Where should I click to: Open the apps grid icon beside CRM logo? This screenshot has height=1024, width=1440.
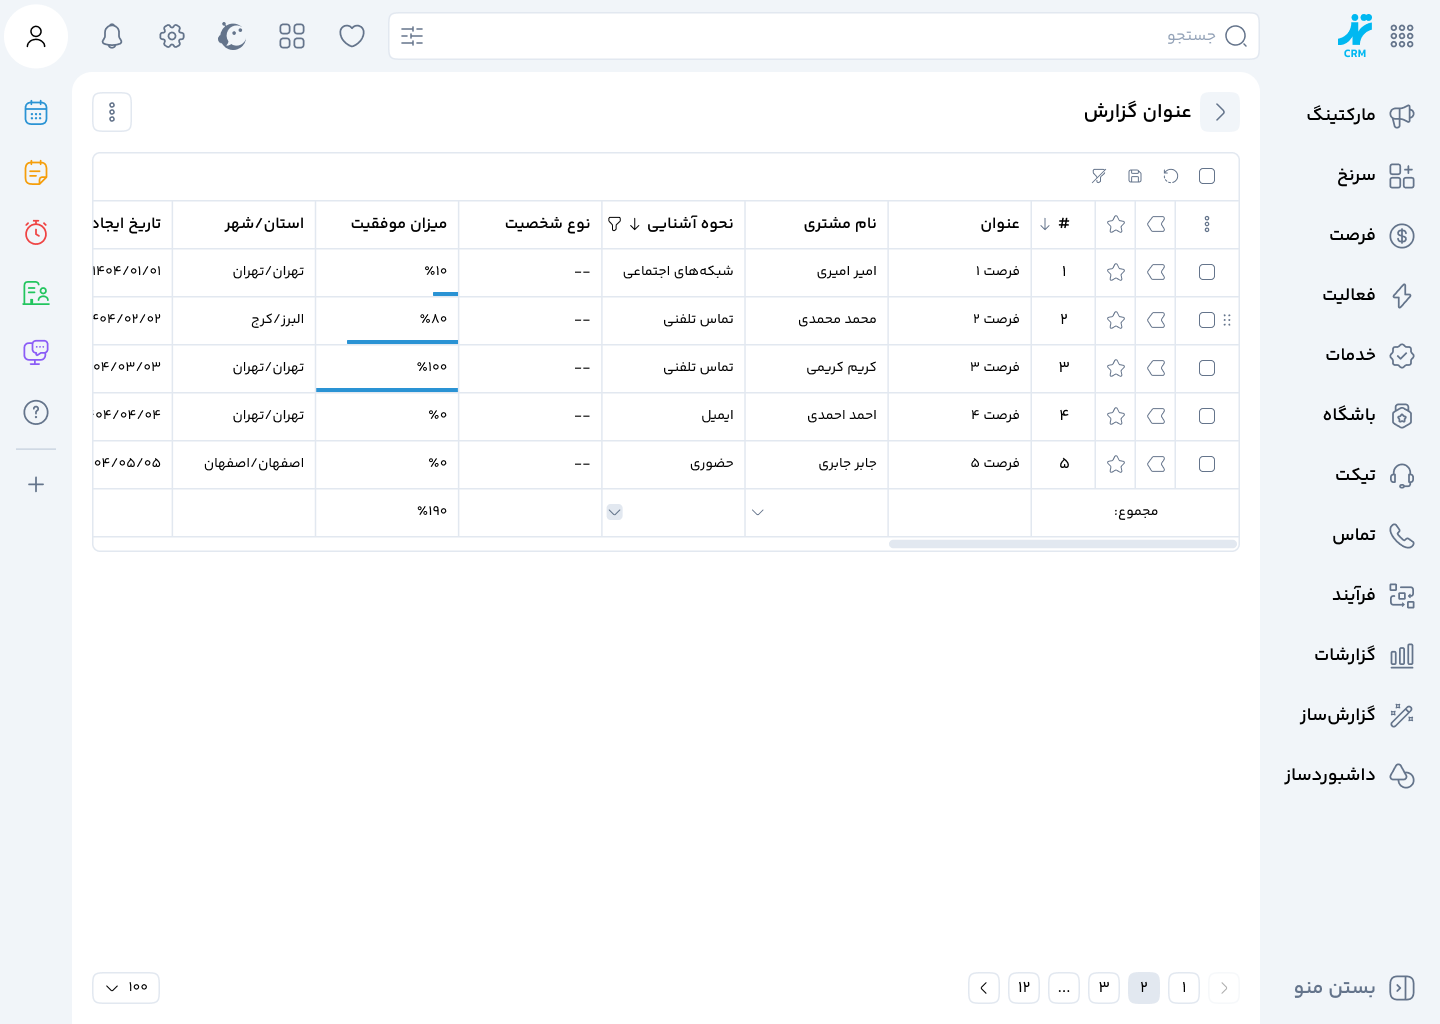point(1402,36)
